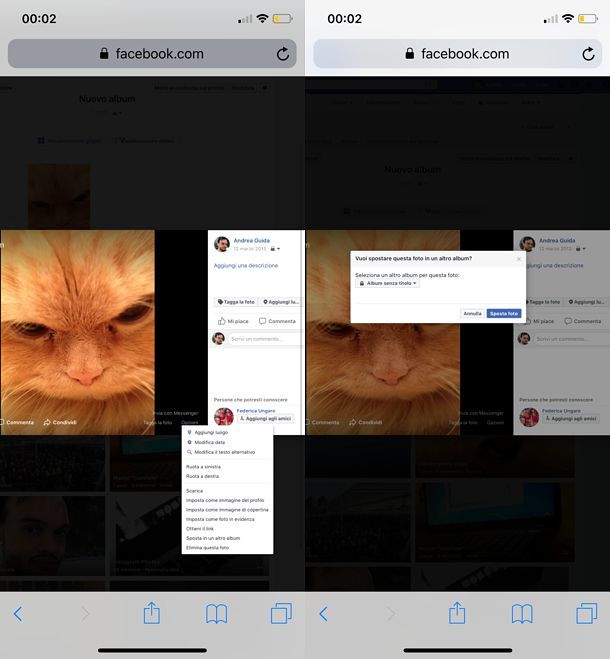Viewport: 610px width, 659px height.
Task: Confirm with Sposta foto button
Action: 504,314
